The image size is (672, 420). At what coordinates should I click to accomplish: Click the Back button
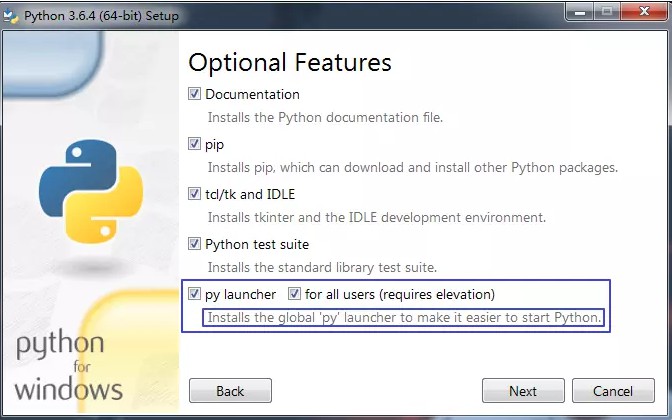pyautogui.click(x=230, y=390)
